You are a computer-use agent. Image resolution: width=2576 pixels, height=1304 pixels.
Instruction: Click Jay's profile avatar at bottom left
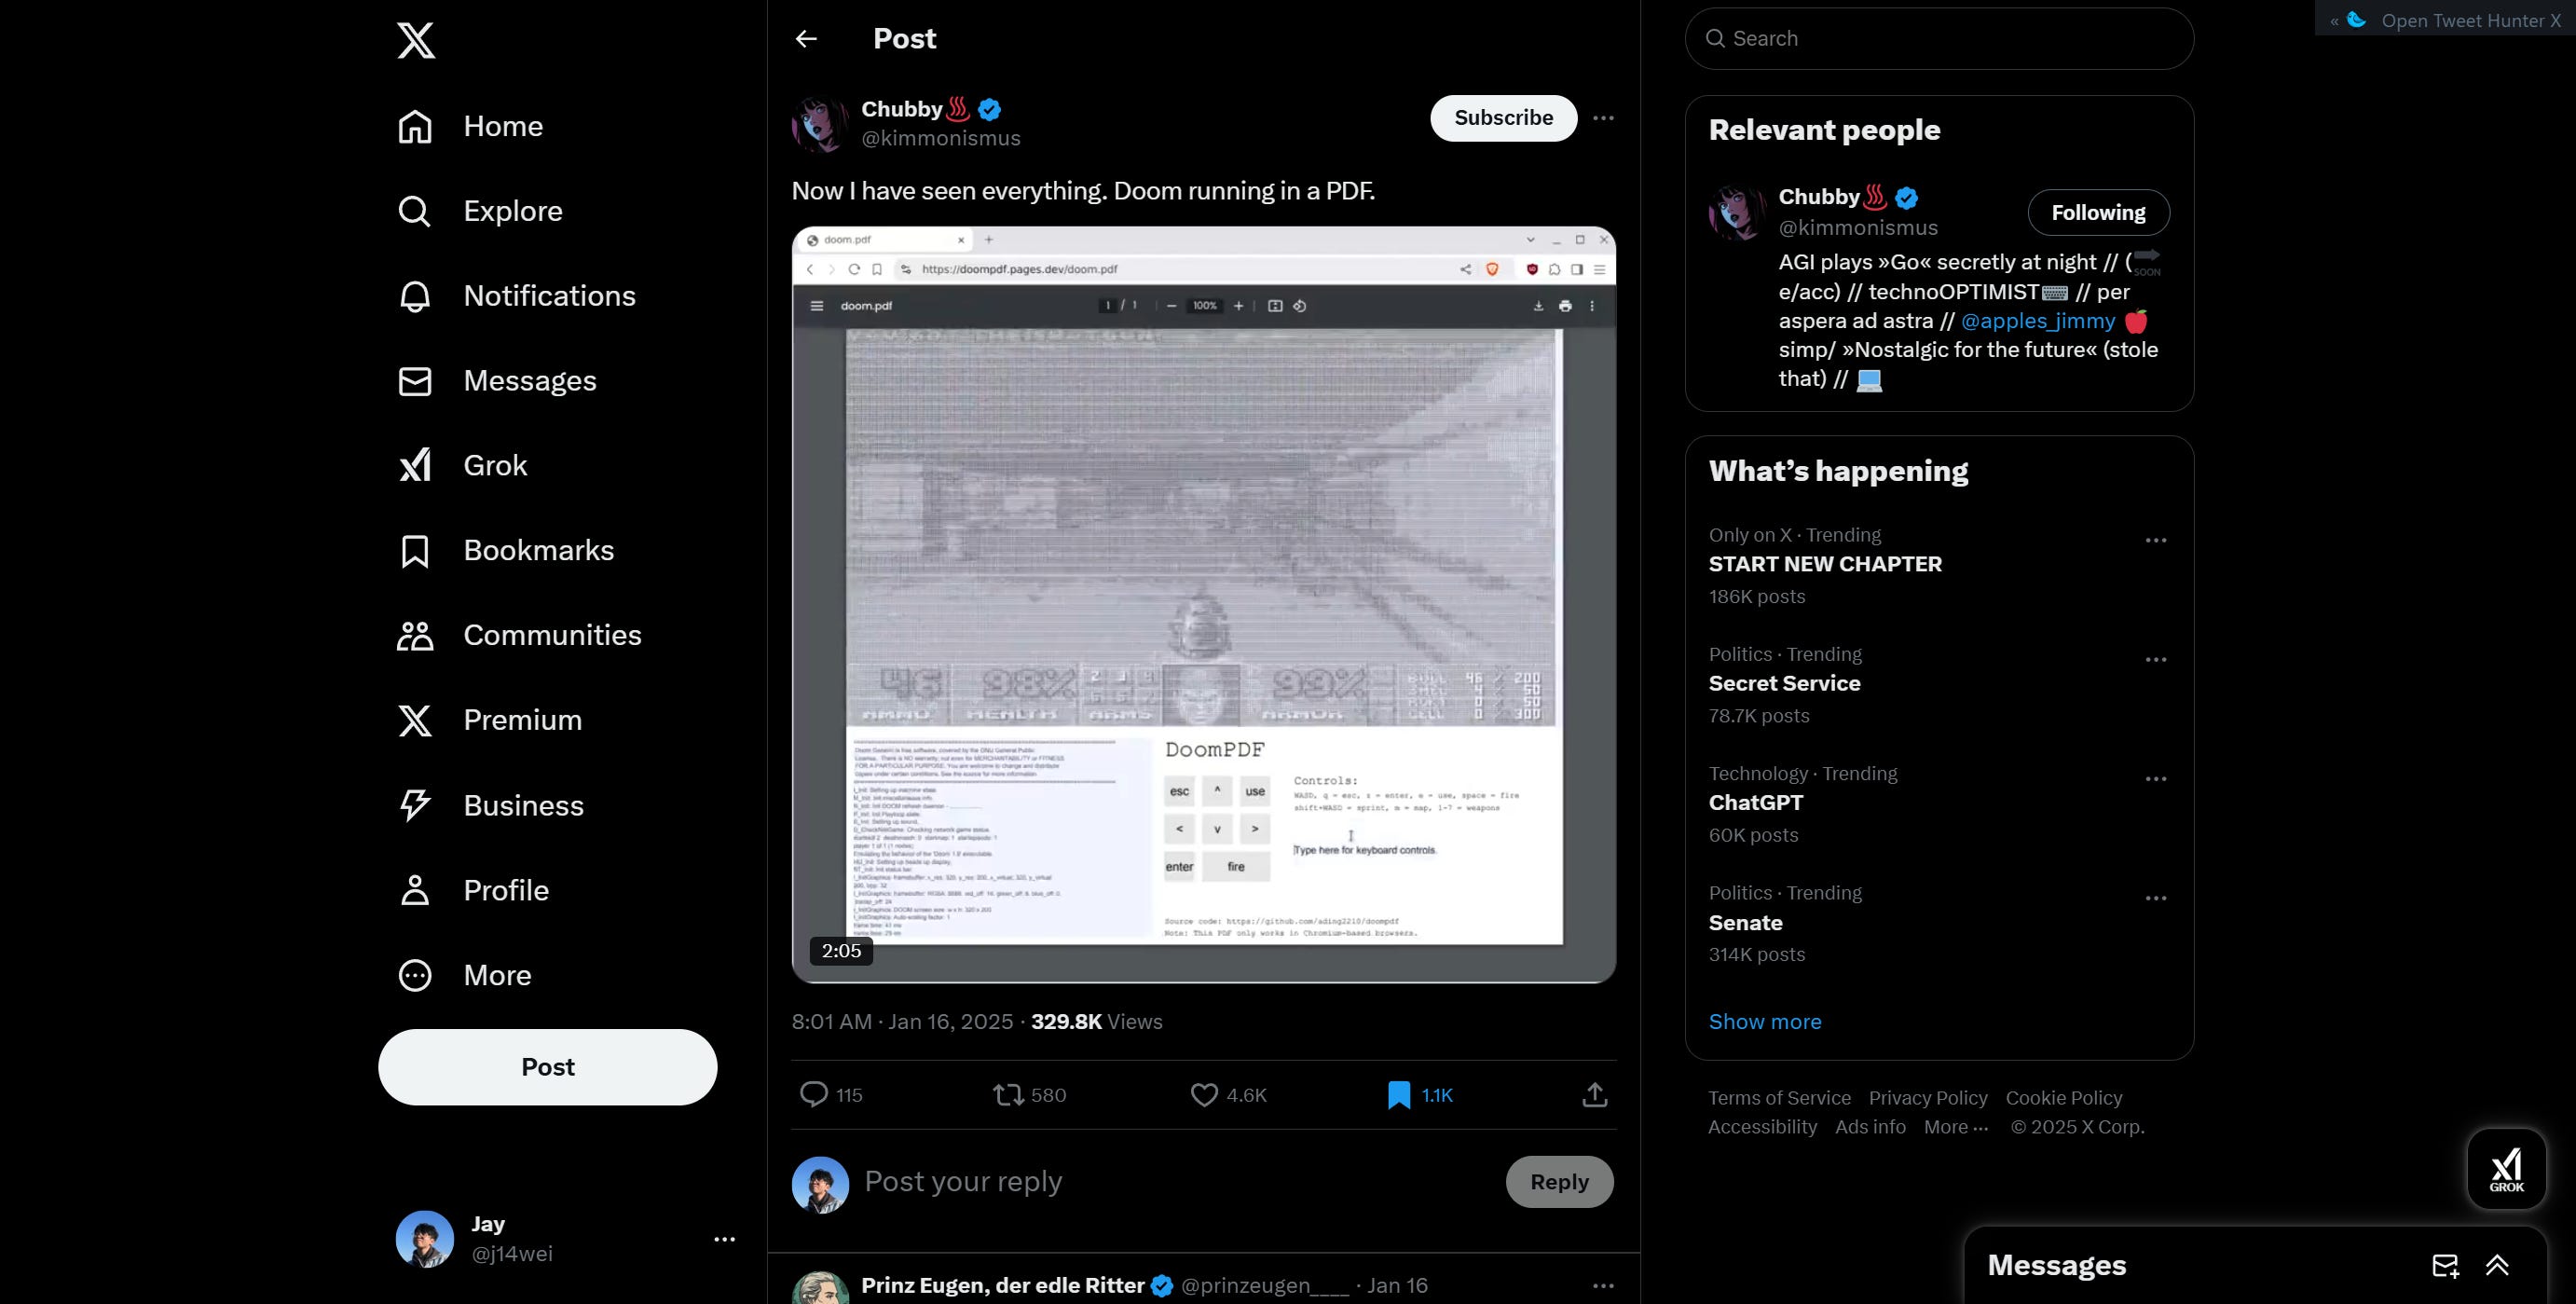[425, 1239]
